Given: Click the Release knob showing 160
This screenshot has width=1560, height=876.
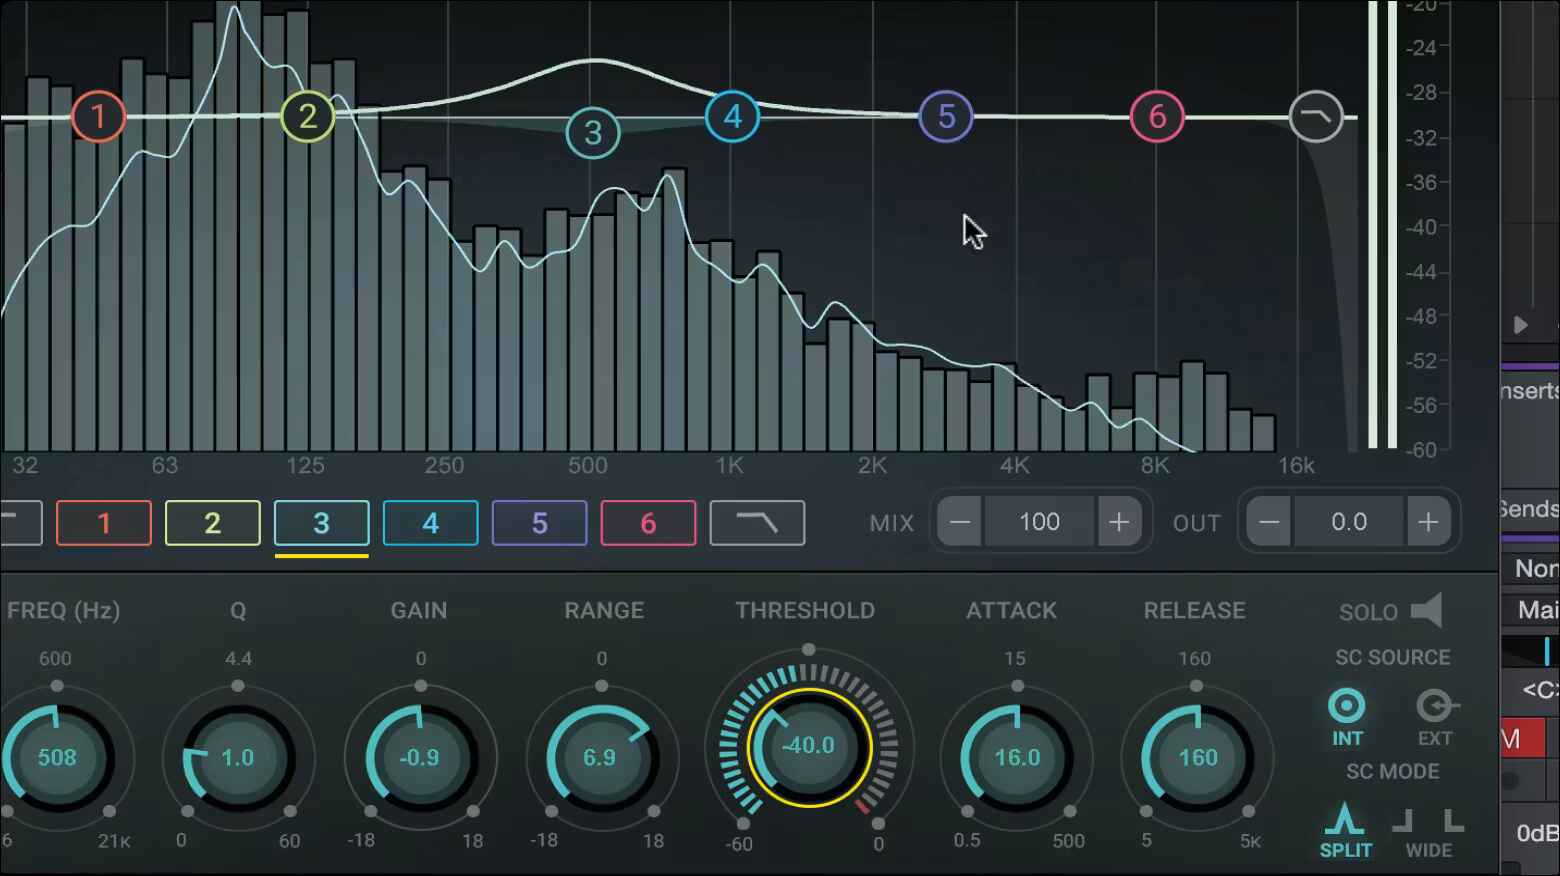Looking at the screenshot, I should click(x=1197, y=757).
